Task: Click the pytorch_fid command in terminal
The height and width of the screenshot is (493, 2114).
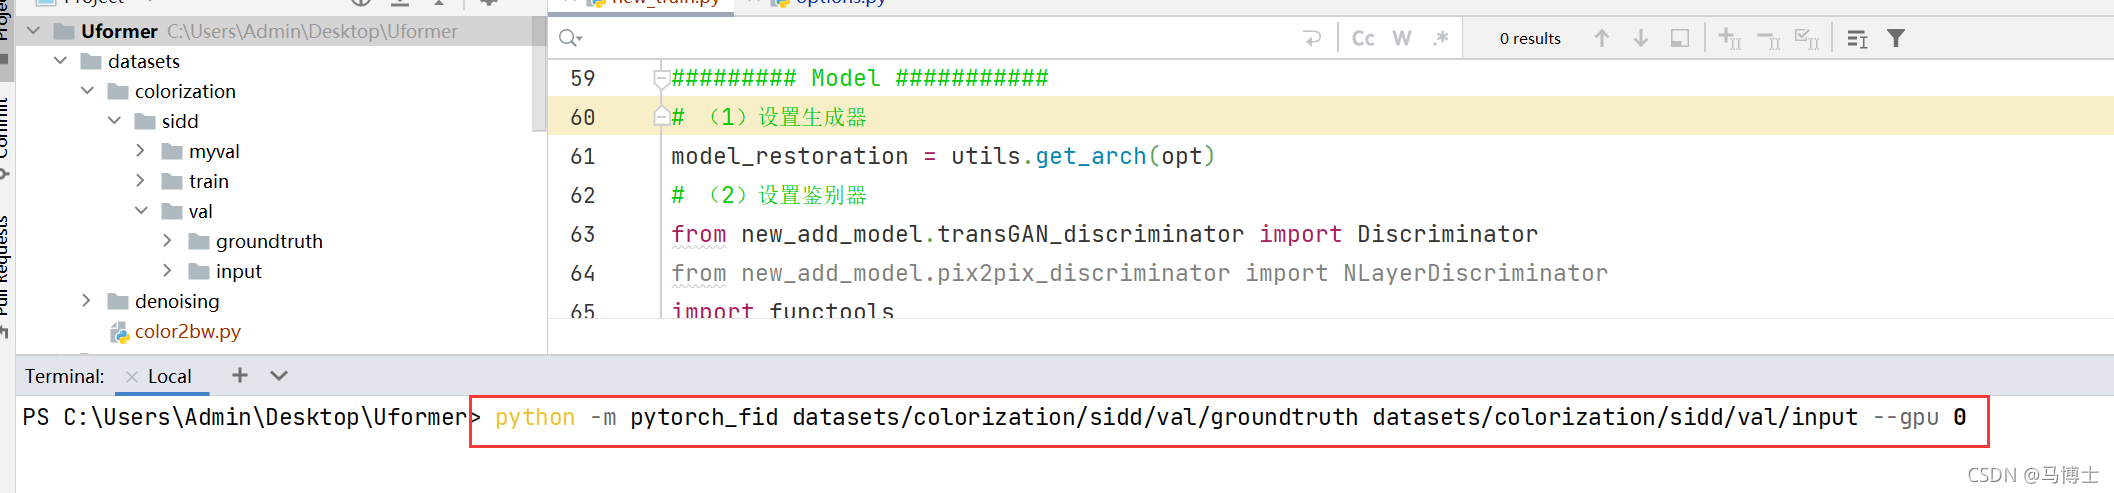Action: point(704,417)
